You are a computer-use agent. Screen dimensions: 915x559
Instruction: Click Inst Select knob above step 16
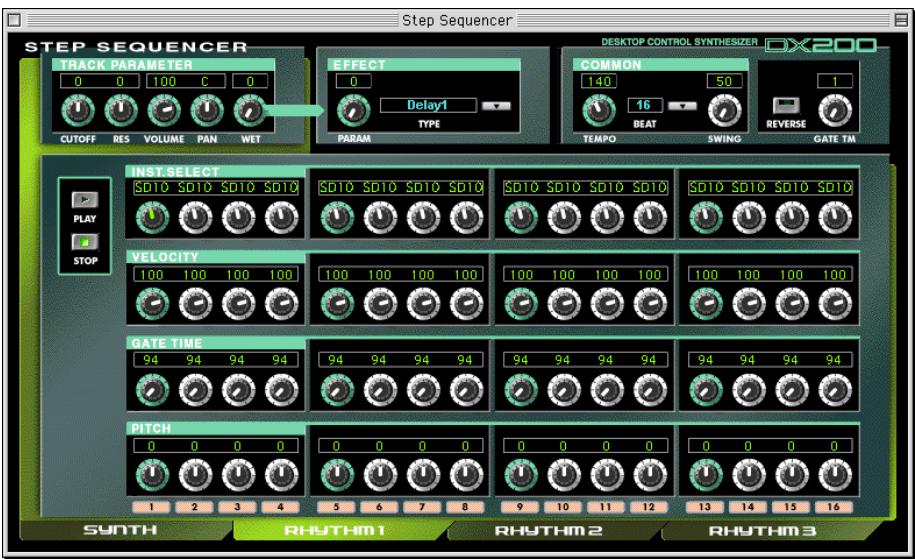[x=835, y=218]
